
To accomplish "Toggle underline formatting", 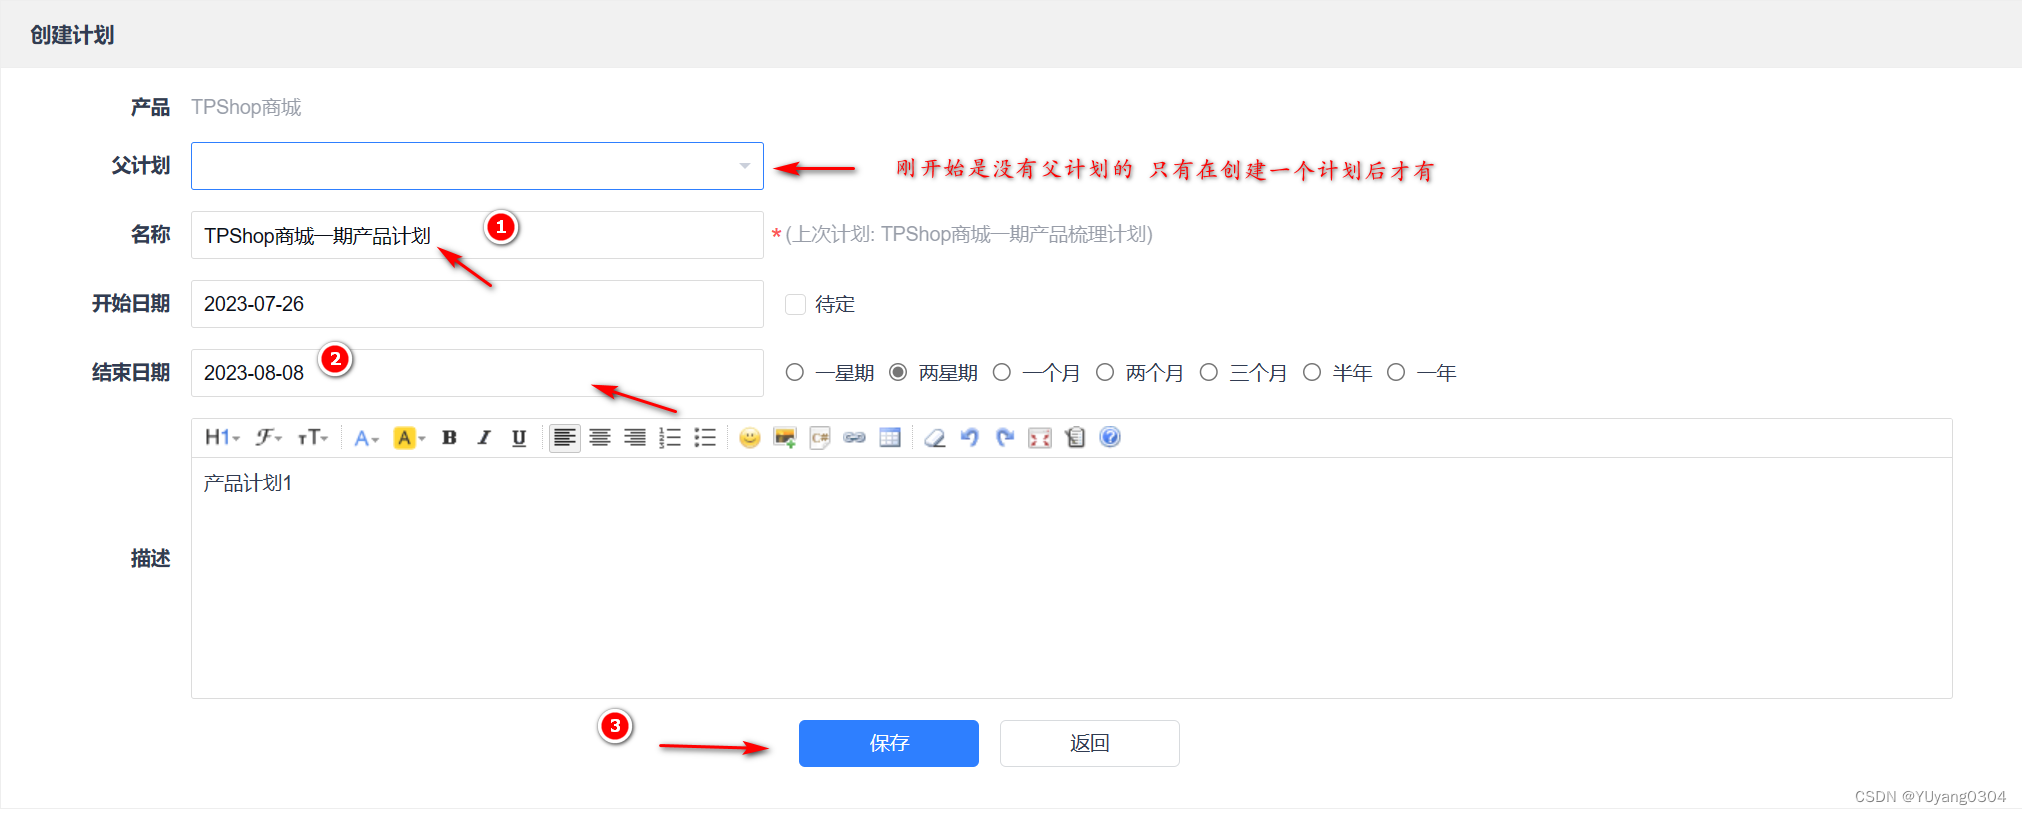I will click(519, 438).
